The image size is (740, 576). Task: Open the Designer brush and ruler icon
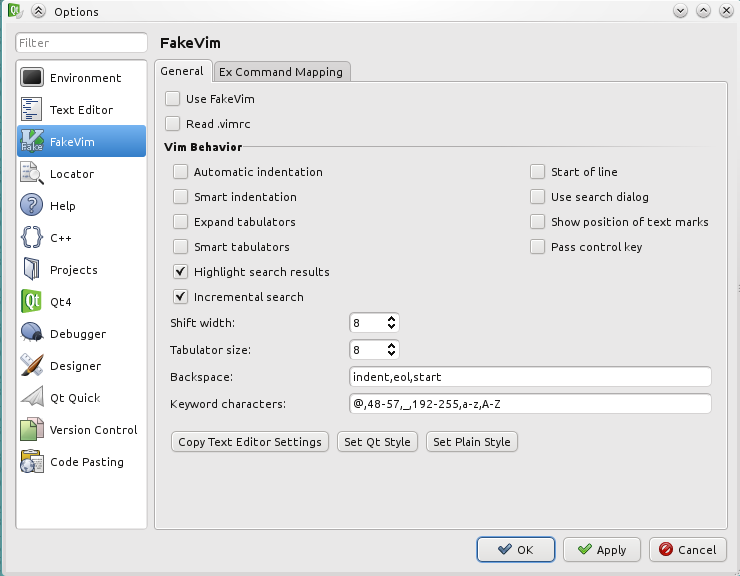pos(32,365)
